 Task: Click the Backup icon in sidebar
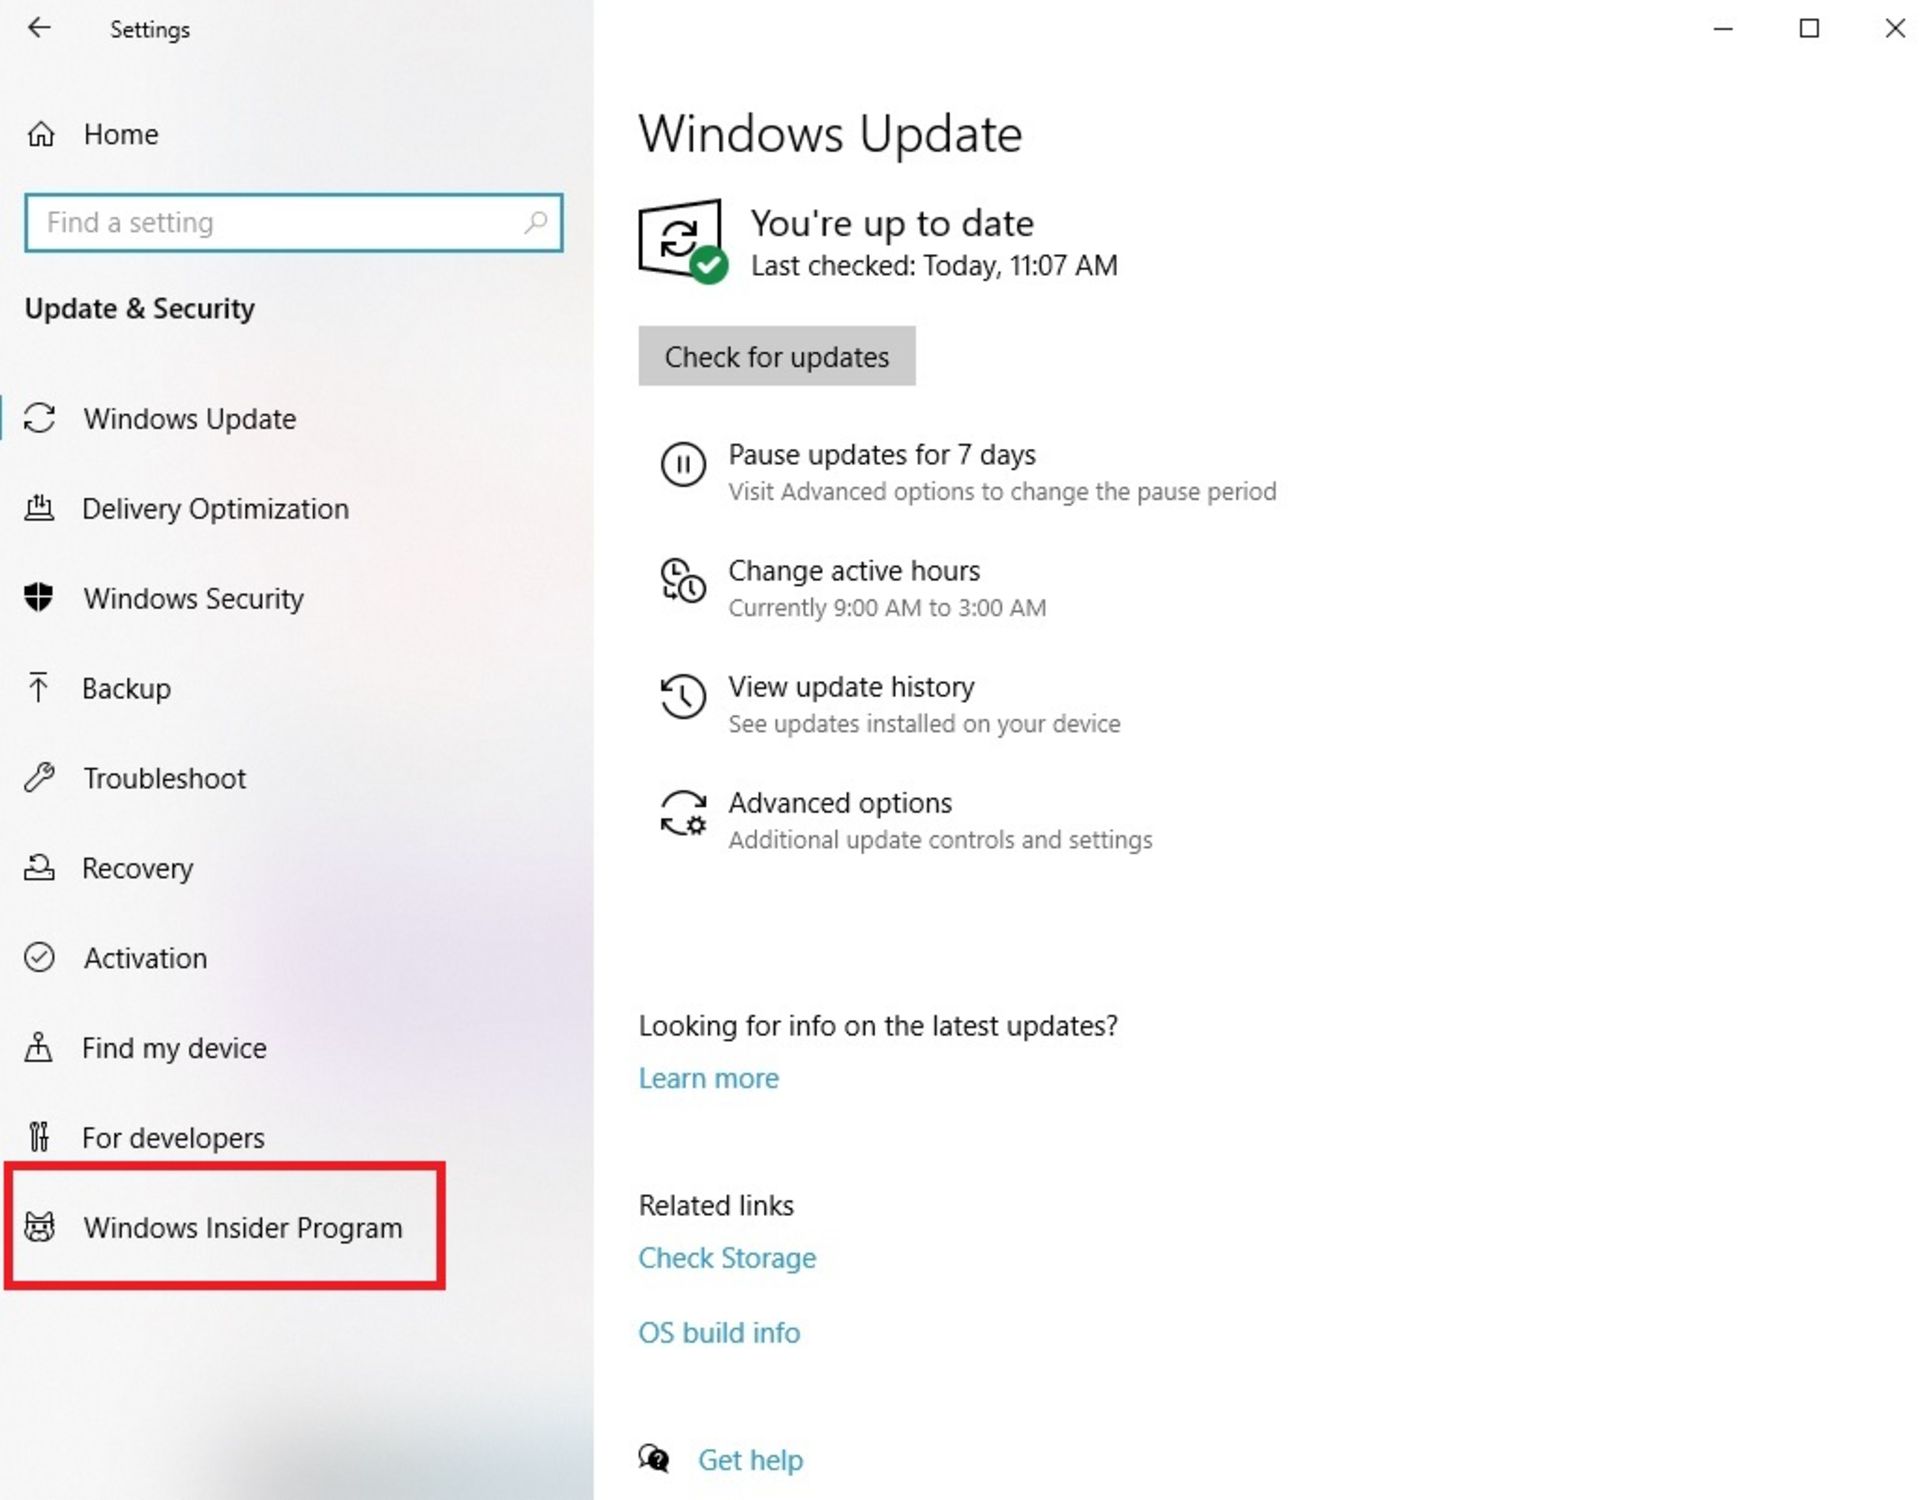[x=41, y=686]
